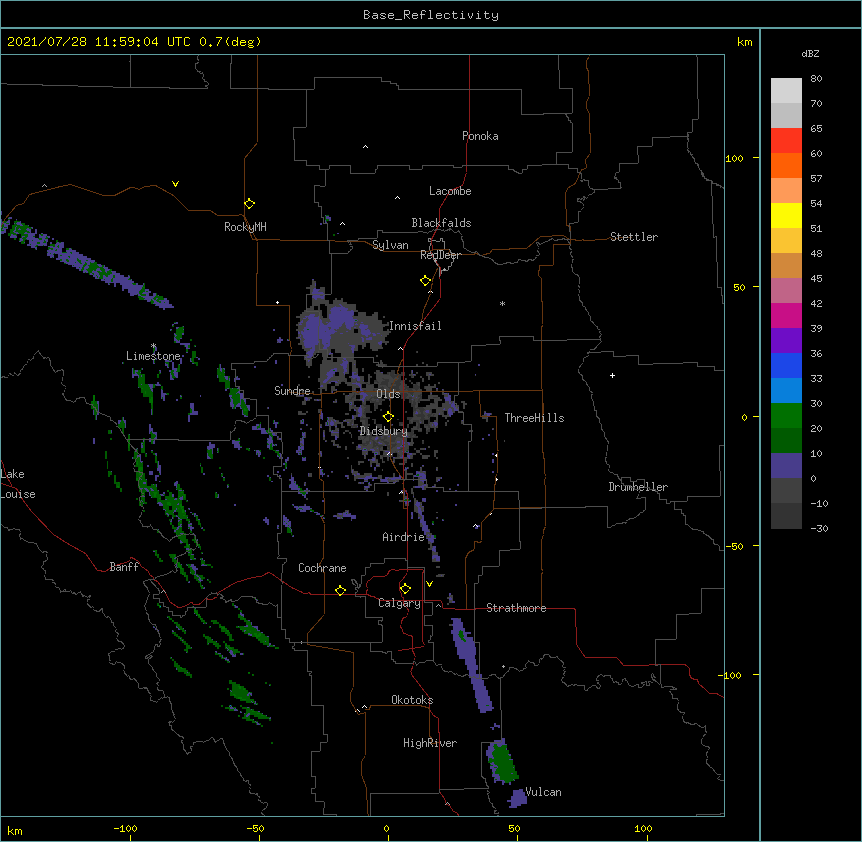The width and height of the screenshot is (862, 842).
Task: Select the yellow diamond marker below Olds
Action: (x=388, y=416)
